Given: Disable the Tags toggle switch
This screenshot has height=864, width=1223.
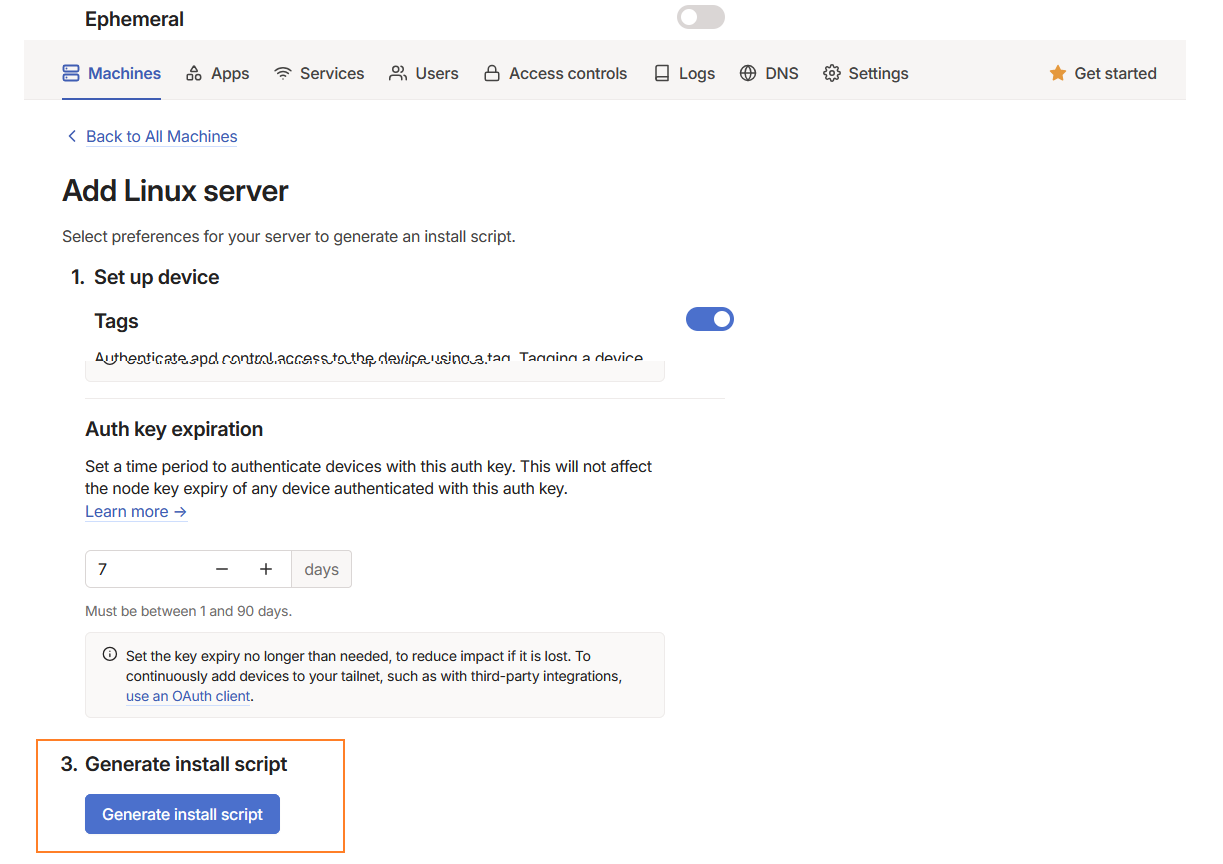Looking at the screenshot, I should (710, 319).
